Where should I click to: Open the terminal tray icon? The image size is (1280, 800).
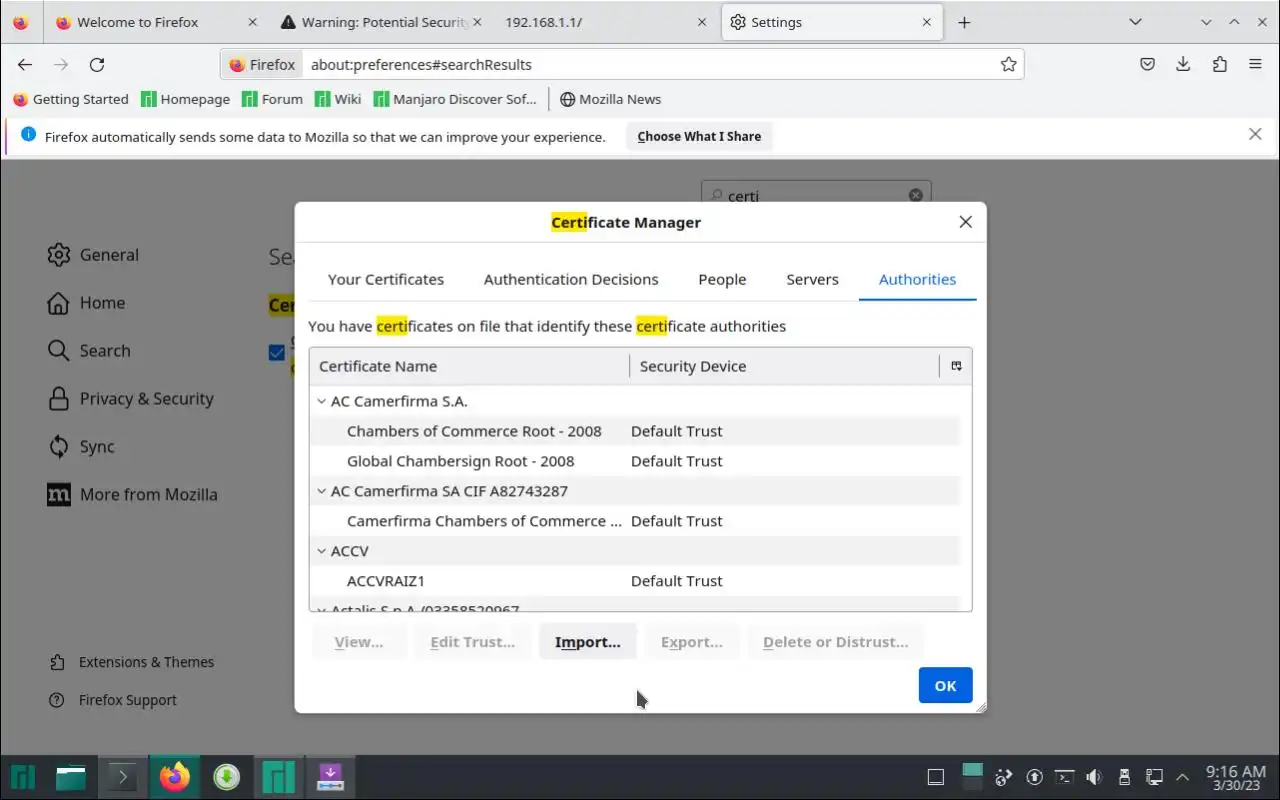1065,776
